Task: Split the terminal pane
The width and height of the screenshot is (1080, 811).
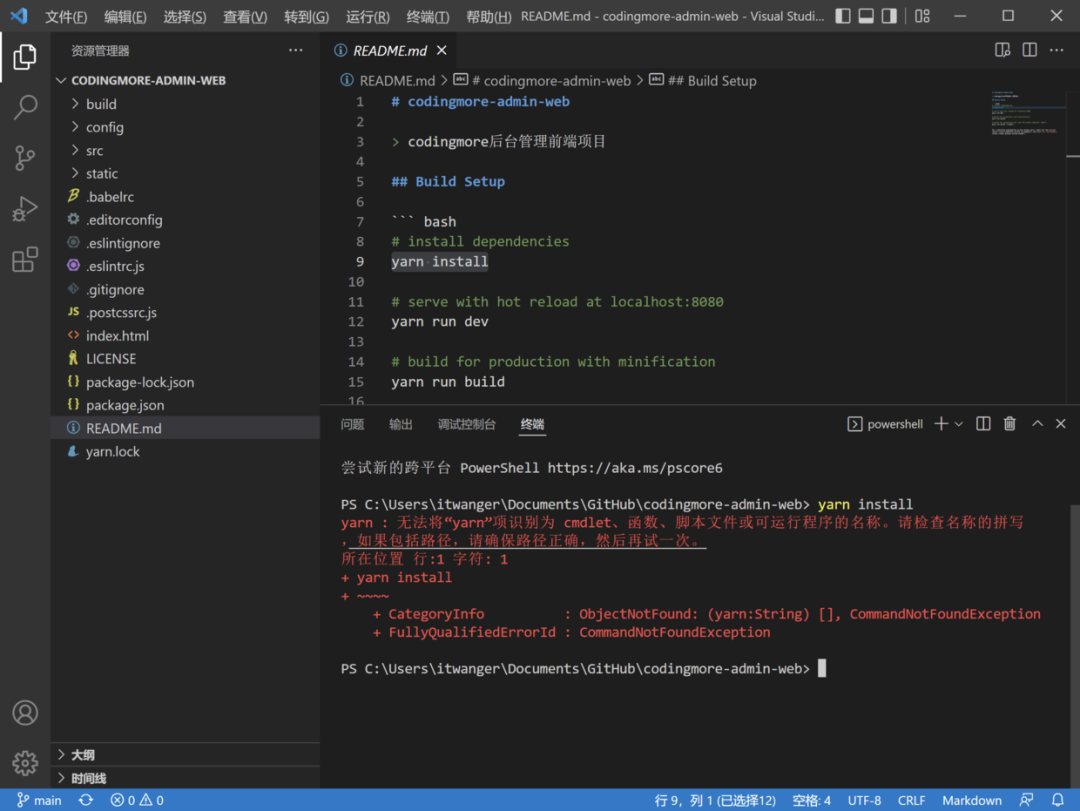Action: click(x=983, y=424)
